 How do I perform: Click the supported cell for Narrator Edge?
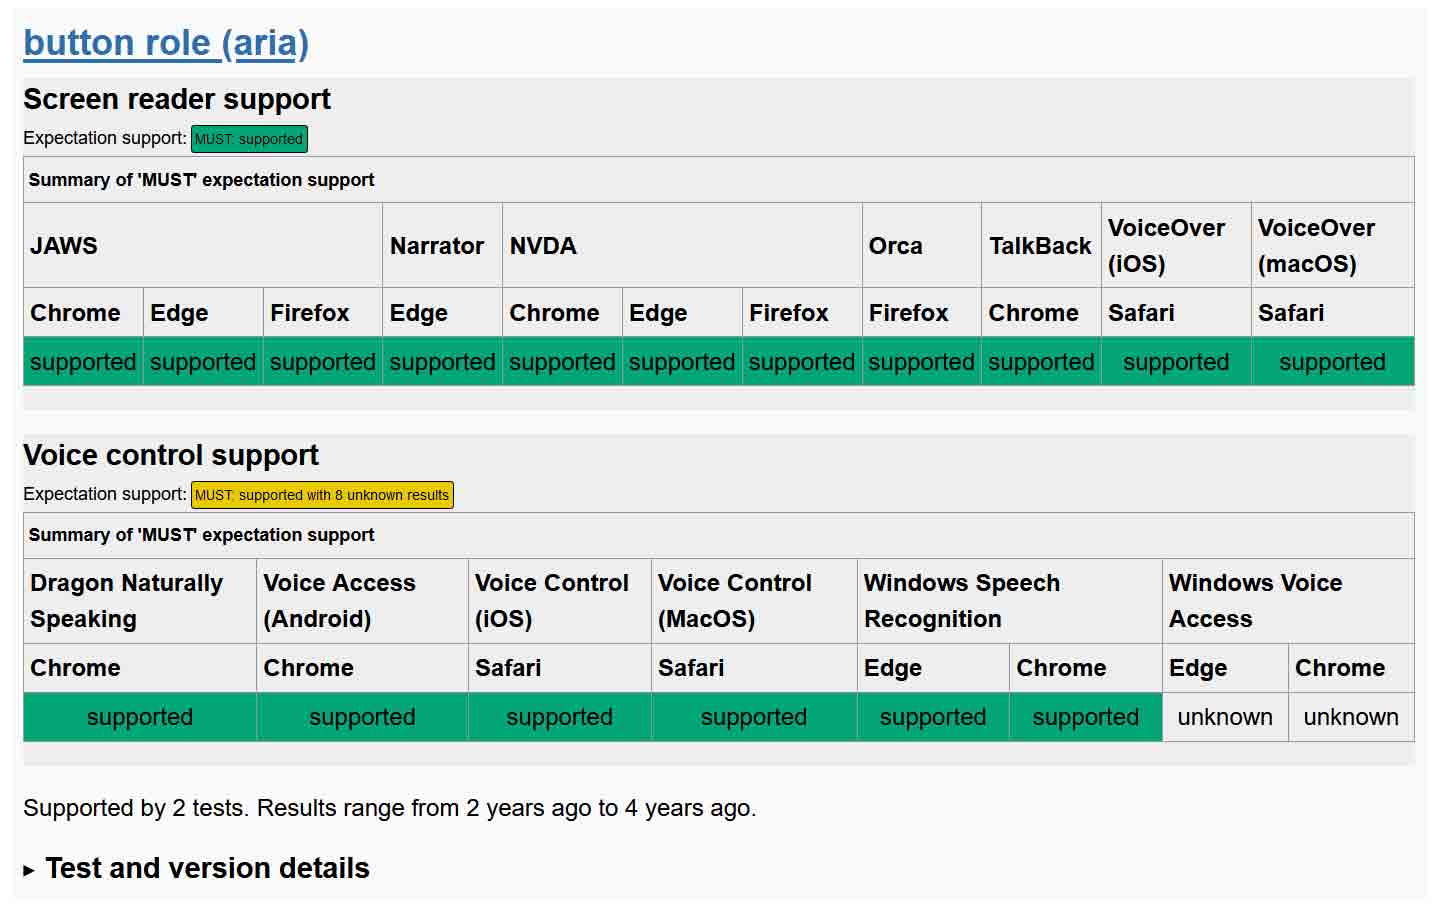coord(443,362)
